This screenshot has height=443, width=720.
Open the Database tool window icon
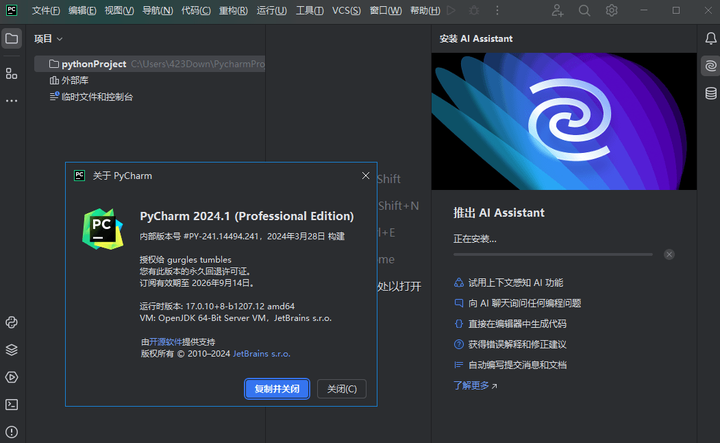[x=710, y=93]
